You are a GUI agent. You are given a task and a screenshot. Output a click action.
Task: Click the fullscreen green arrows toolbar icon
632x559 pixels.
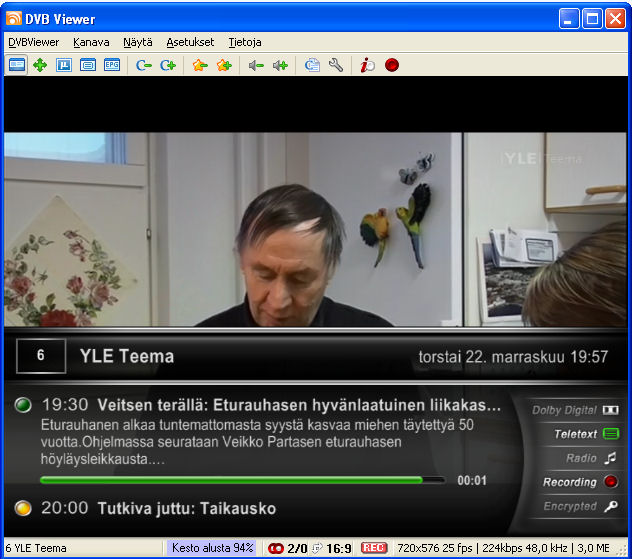pyautogui.click(x=40, y=65)
